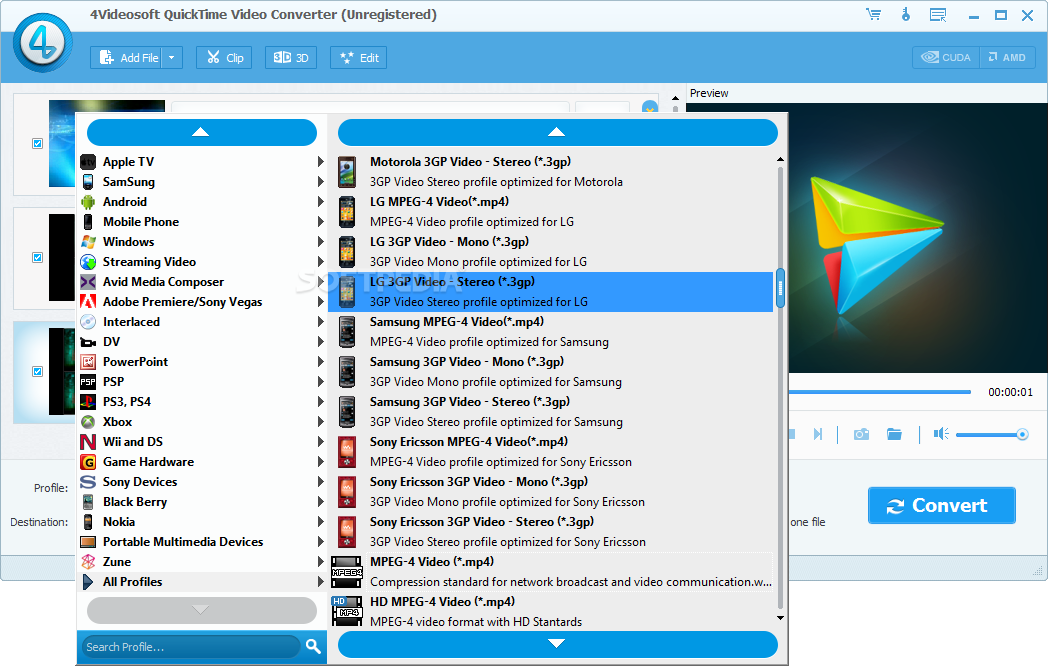Expand the Windows category arrow
1048x666 pixels.
click(320, 242)
